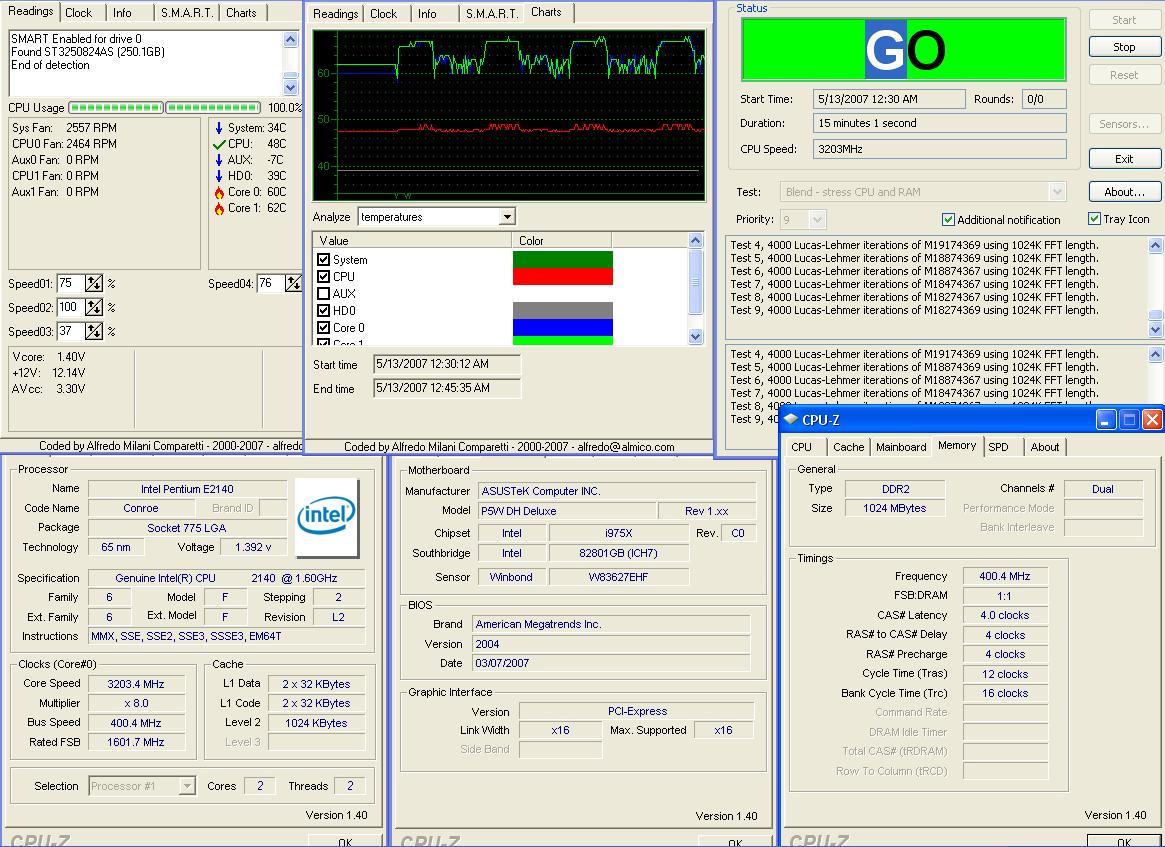
Task: Click the CPU-Z title bar icon
Action: [x=791, y=420]
